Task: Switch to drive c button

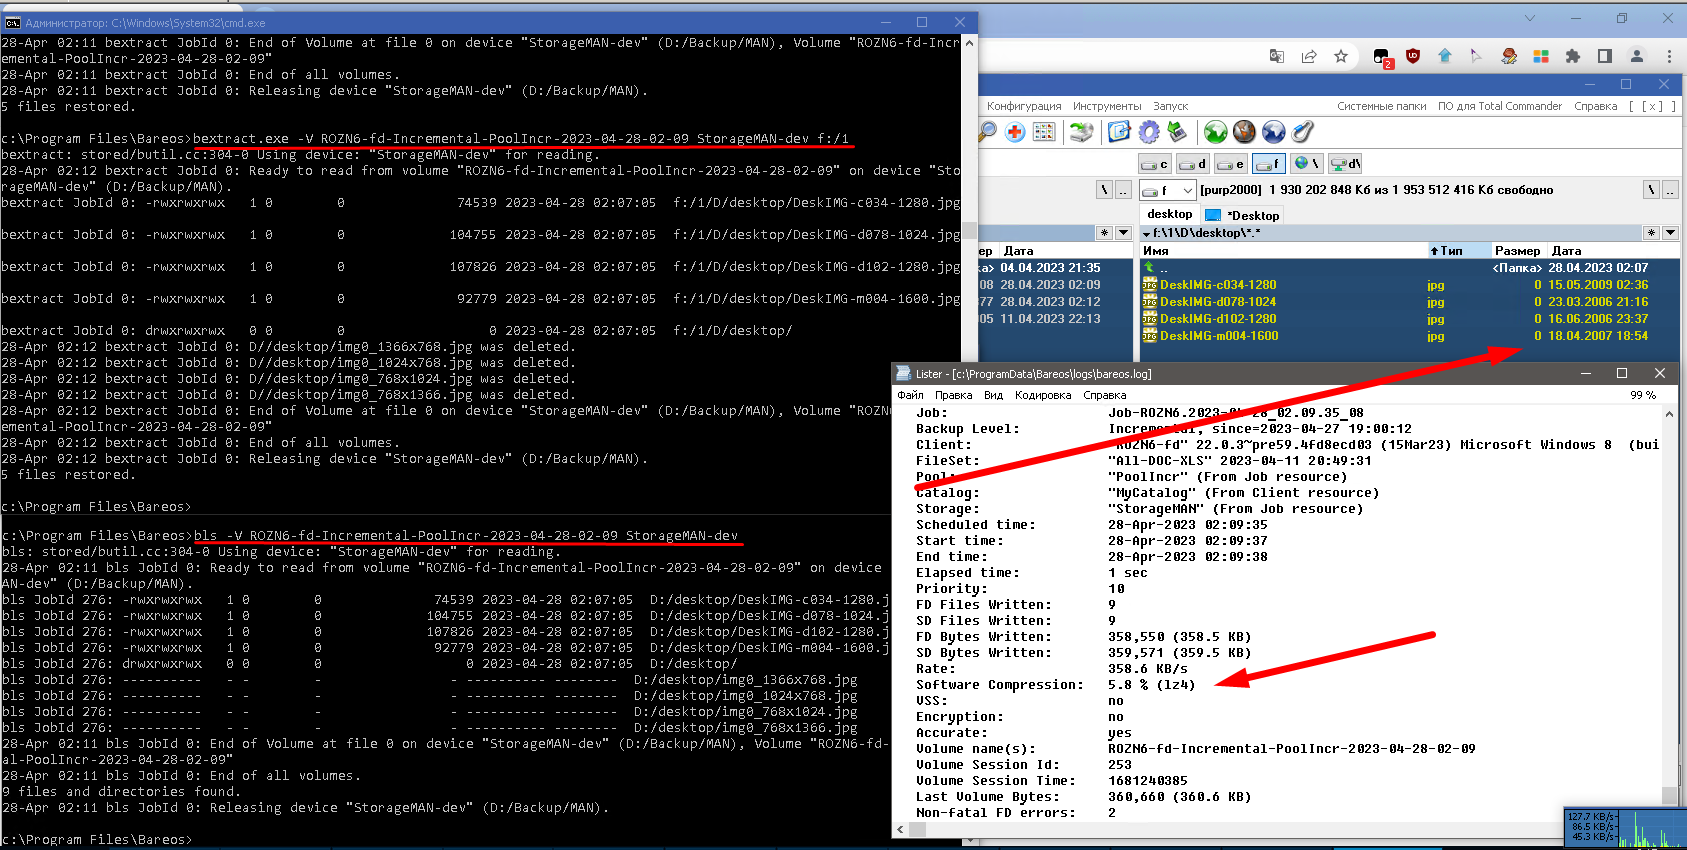Action: [x=1155, y=164]
